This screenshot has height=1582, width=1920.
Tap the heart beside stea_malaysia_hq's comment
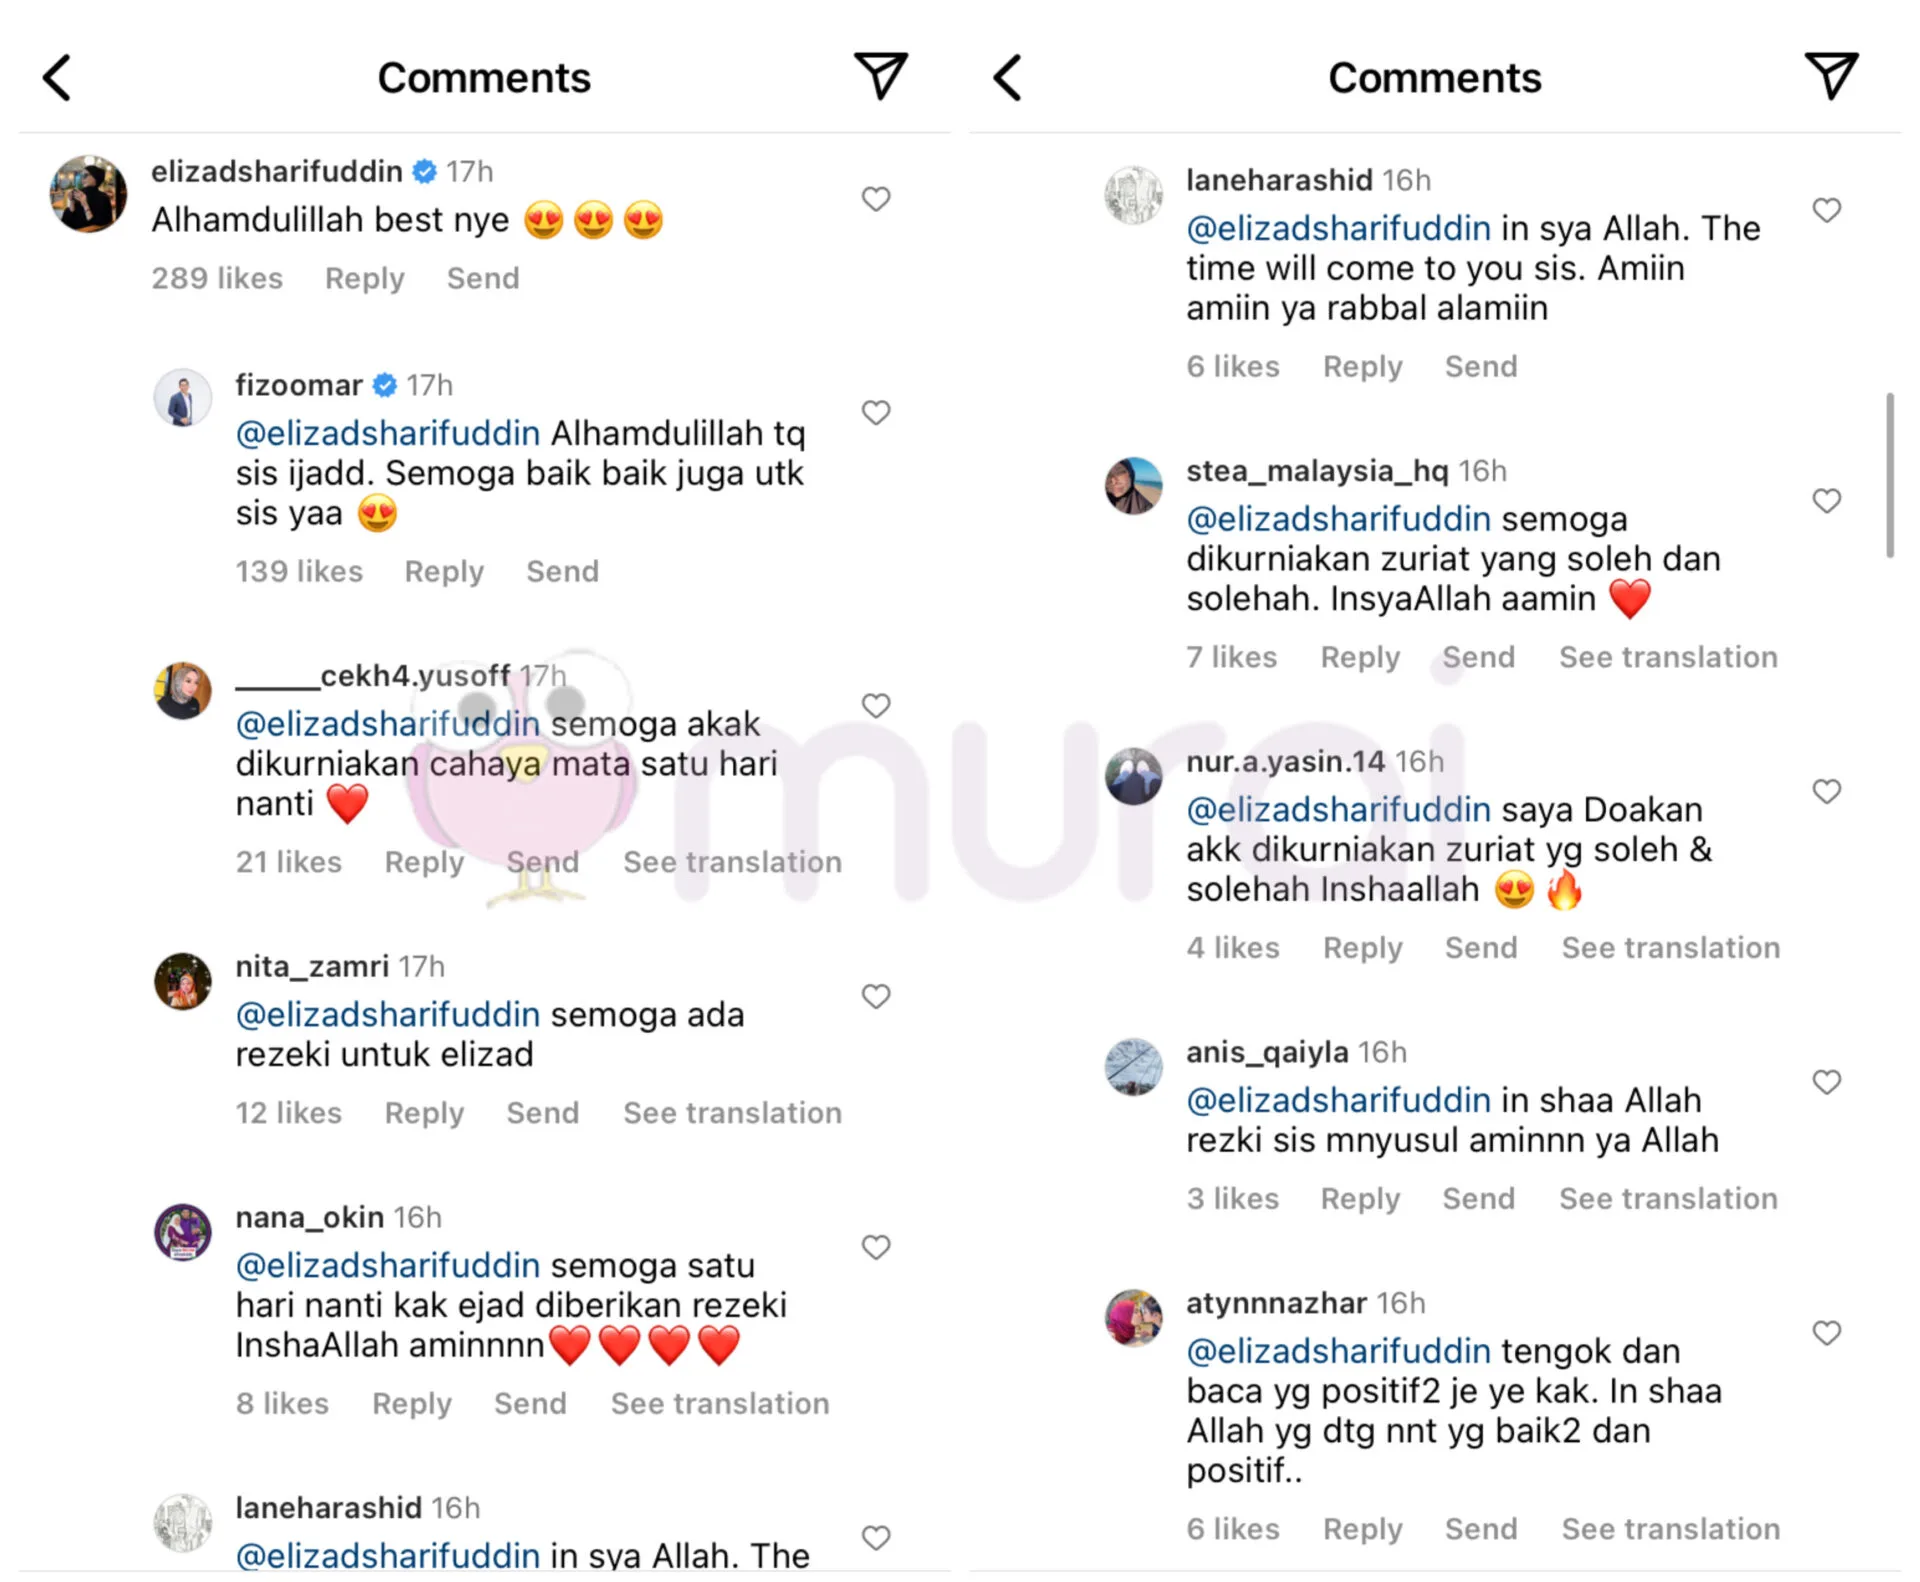point(1827,501)
